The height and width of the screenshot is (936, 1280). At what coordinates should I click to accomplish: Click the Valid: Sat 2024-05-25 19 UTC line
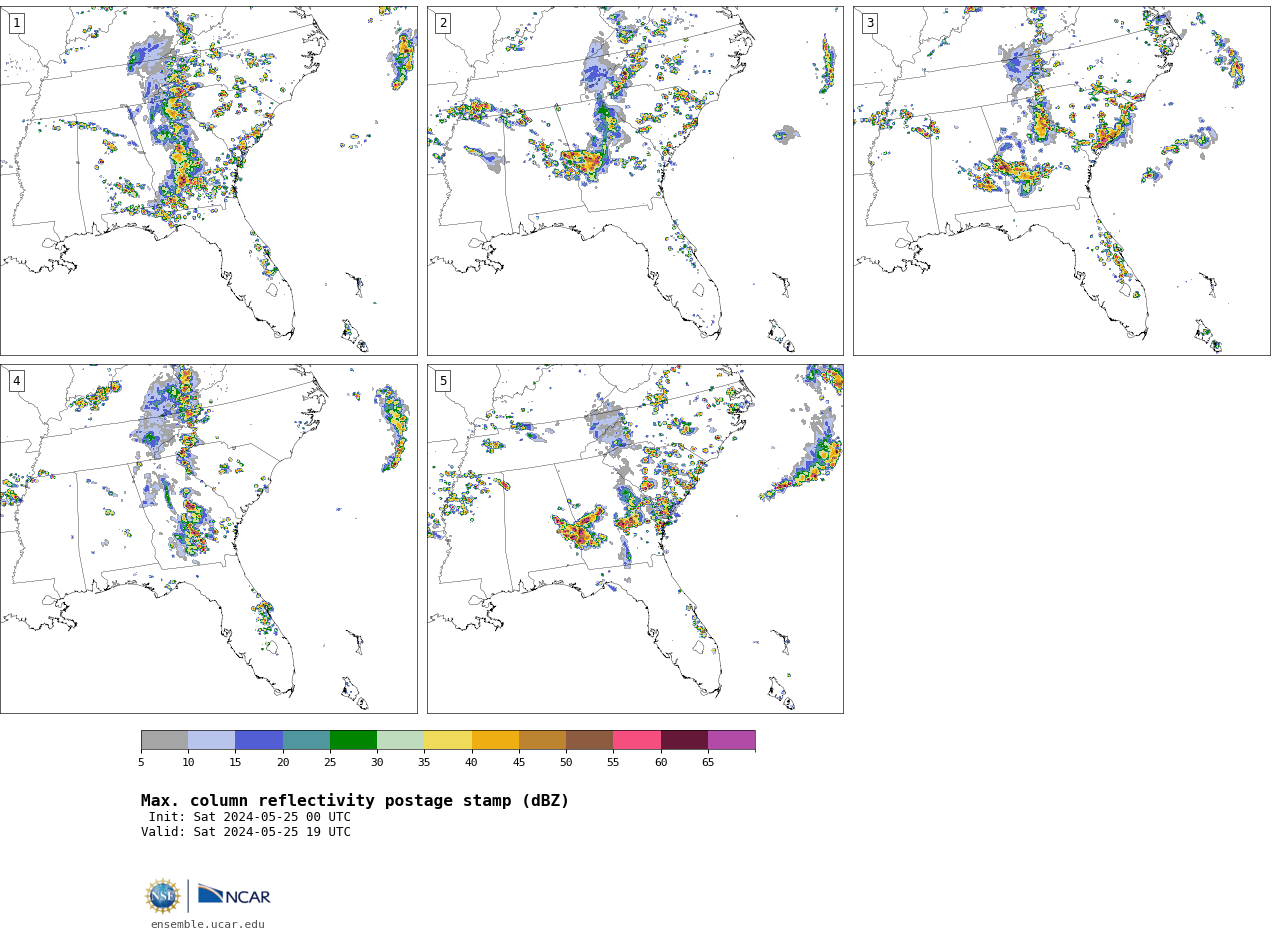(246, 832)
